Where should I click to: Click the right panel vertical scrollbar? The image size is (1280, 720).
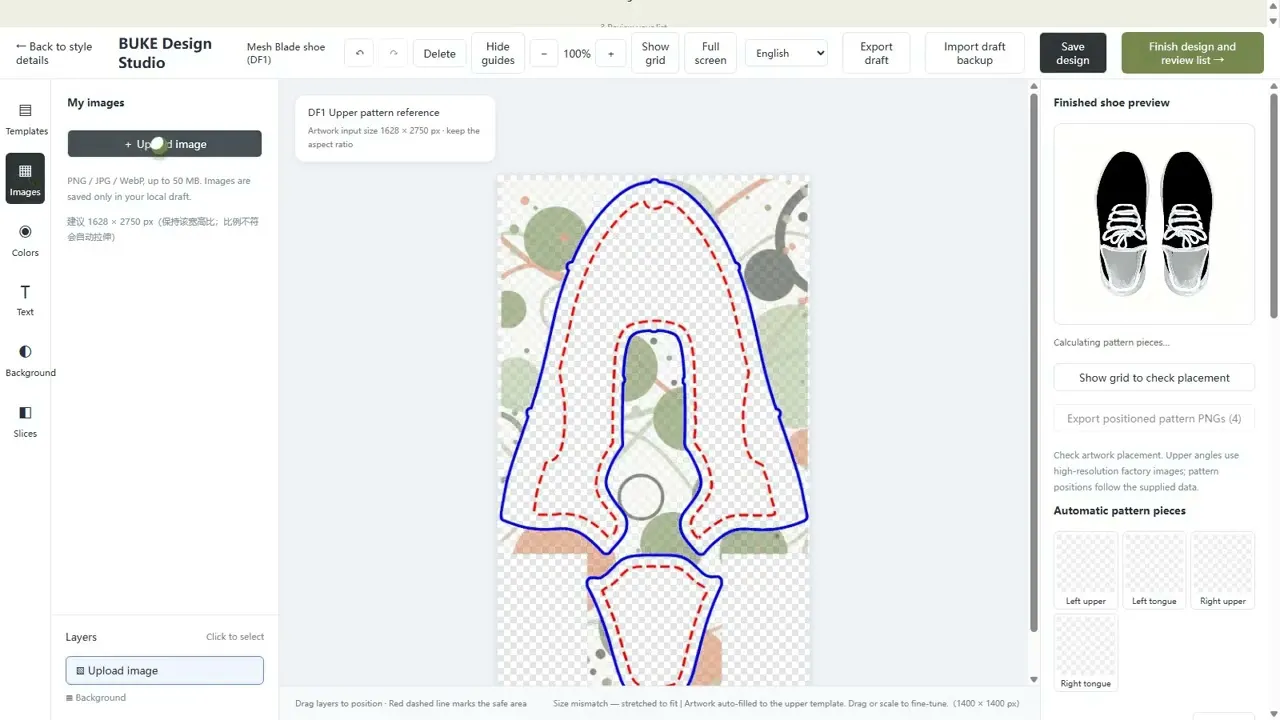tap(1274, 206)
